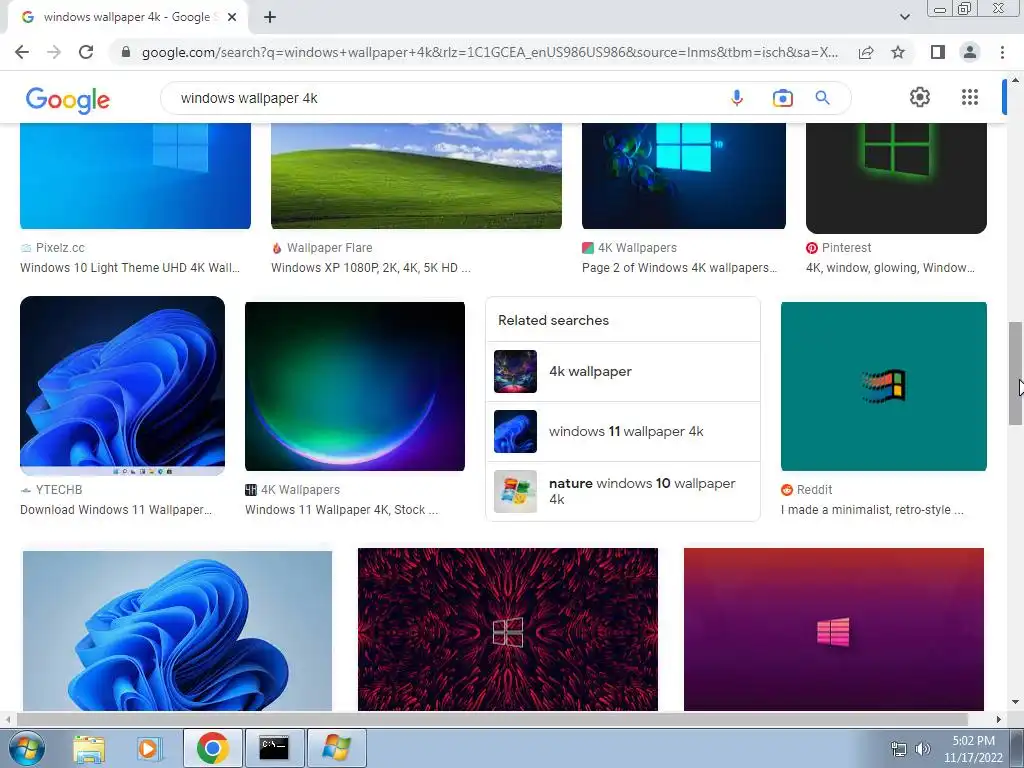
Task: Close the windows wallpaper 4k tab
Action: 232,18
